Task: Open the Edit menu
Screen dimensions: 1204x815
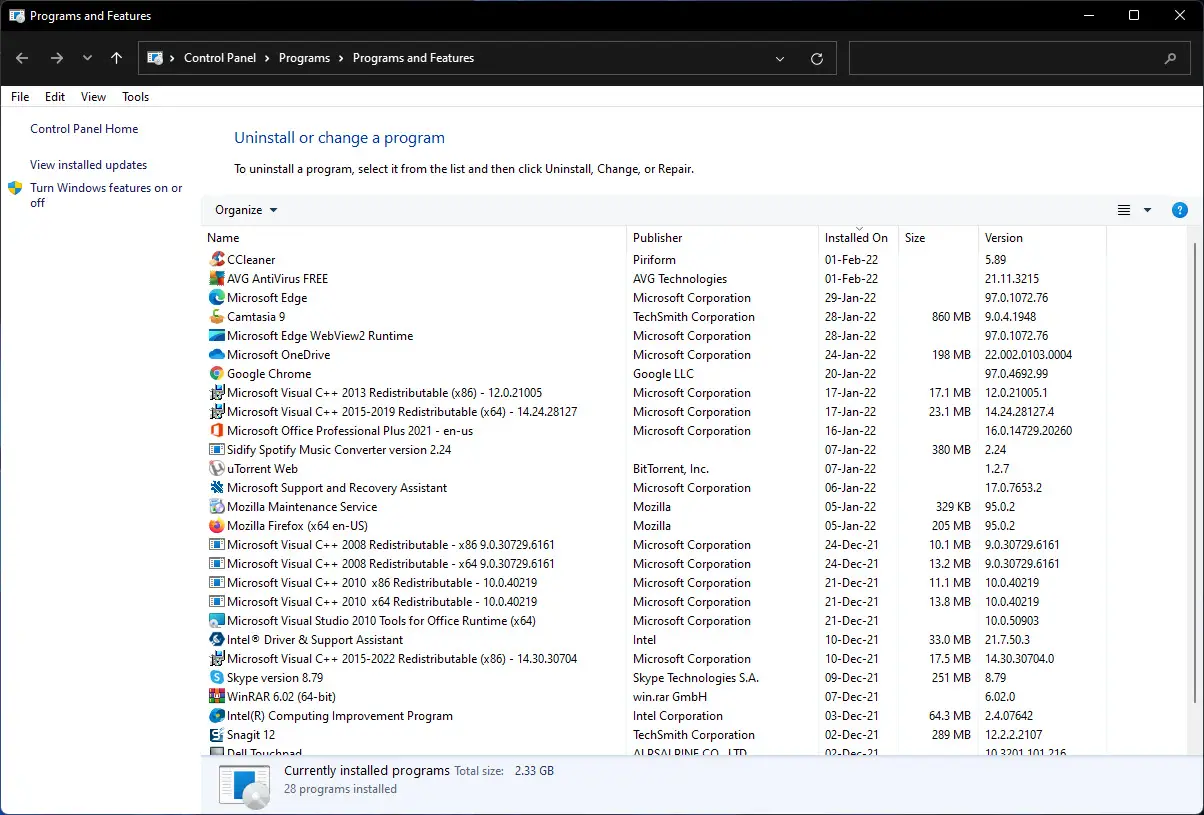Action: pyautogui.click(x=55, y=97)
